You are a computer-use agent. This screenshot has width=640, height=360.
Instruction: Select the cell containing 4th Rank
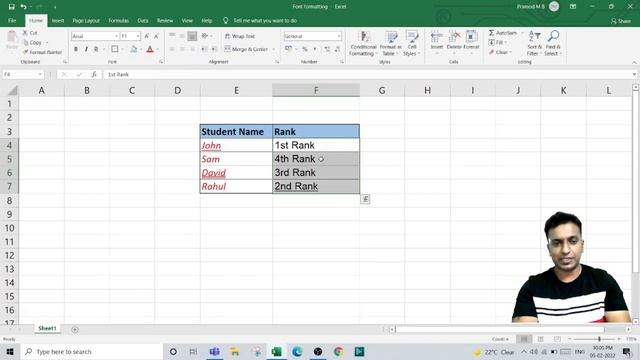pyautogui.click(x=316, y=159)
